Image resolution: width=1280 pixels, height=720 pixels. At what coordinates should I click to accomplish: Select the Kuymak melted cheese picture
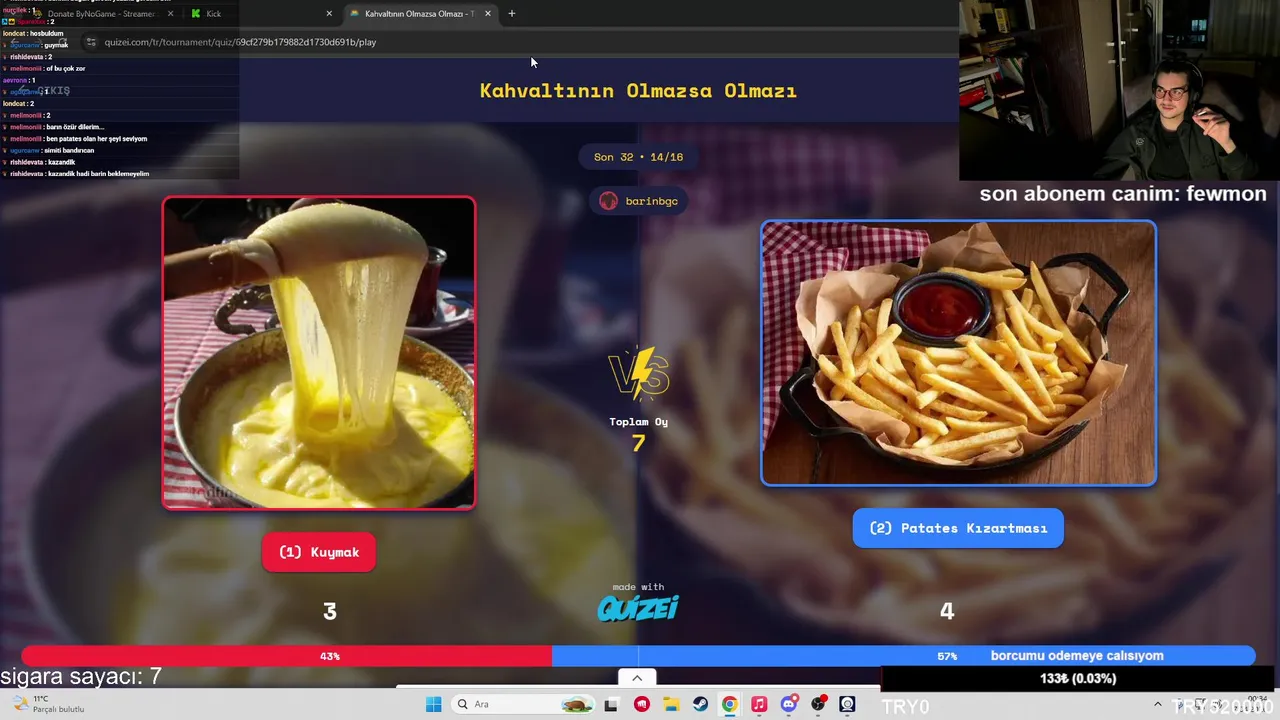(x=319, y=353)
